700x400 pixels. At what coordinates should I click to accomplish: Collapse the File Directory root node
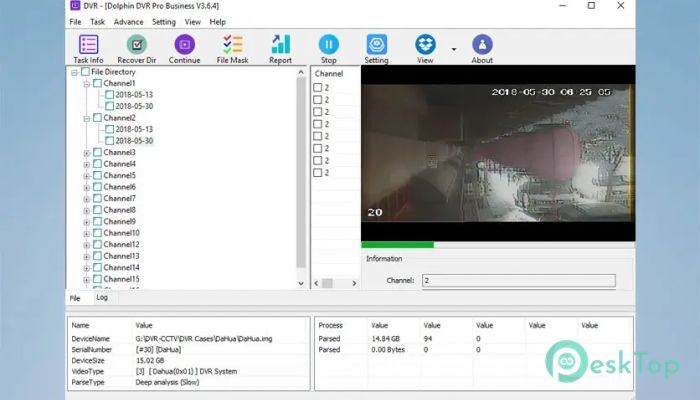[x=75, y=72]
